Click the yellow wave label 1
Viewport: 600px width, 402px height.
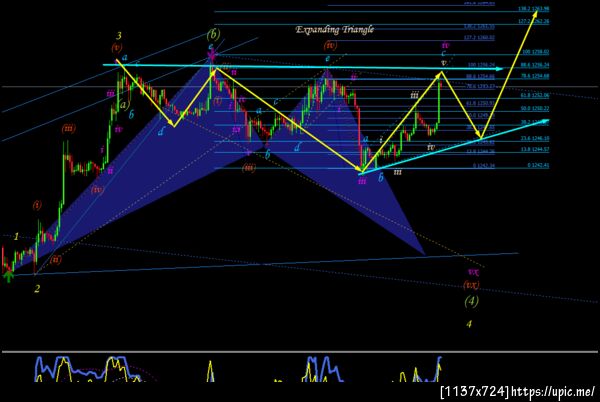pyautogui.click(x=16, y=237)
